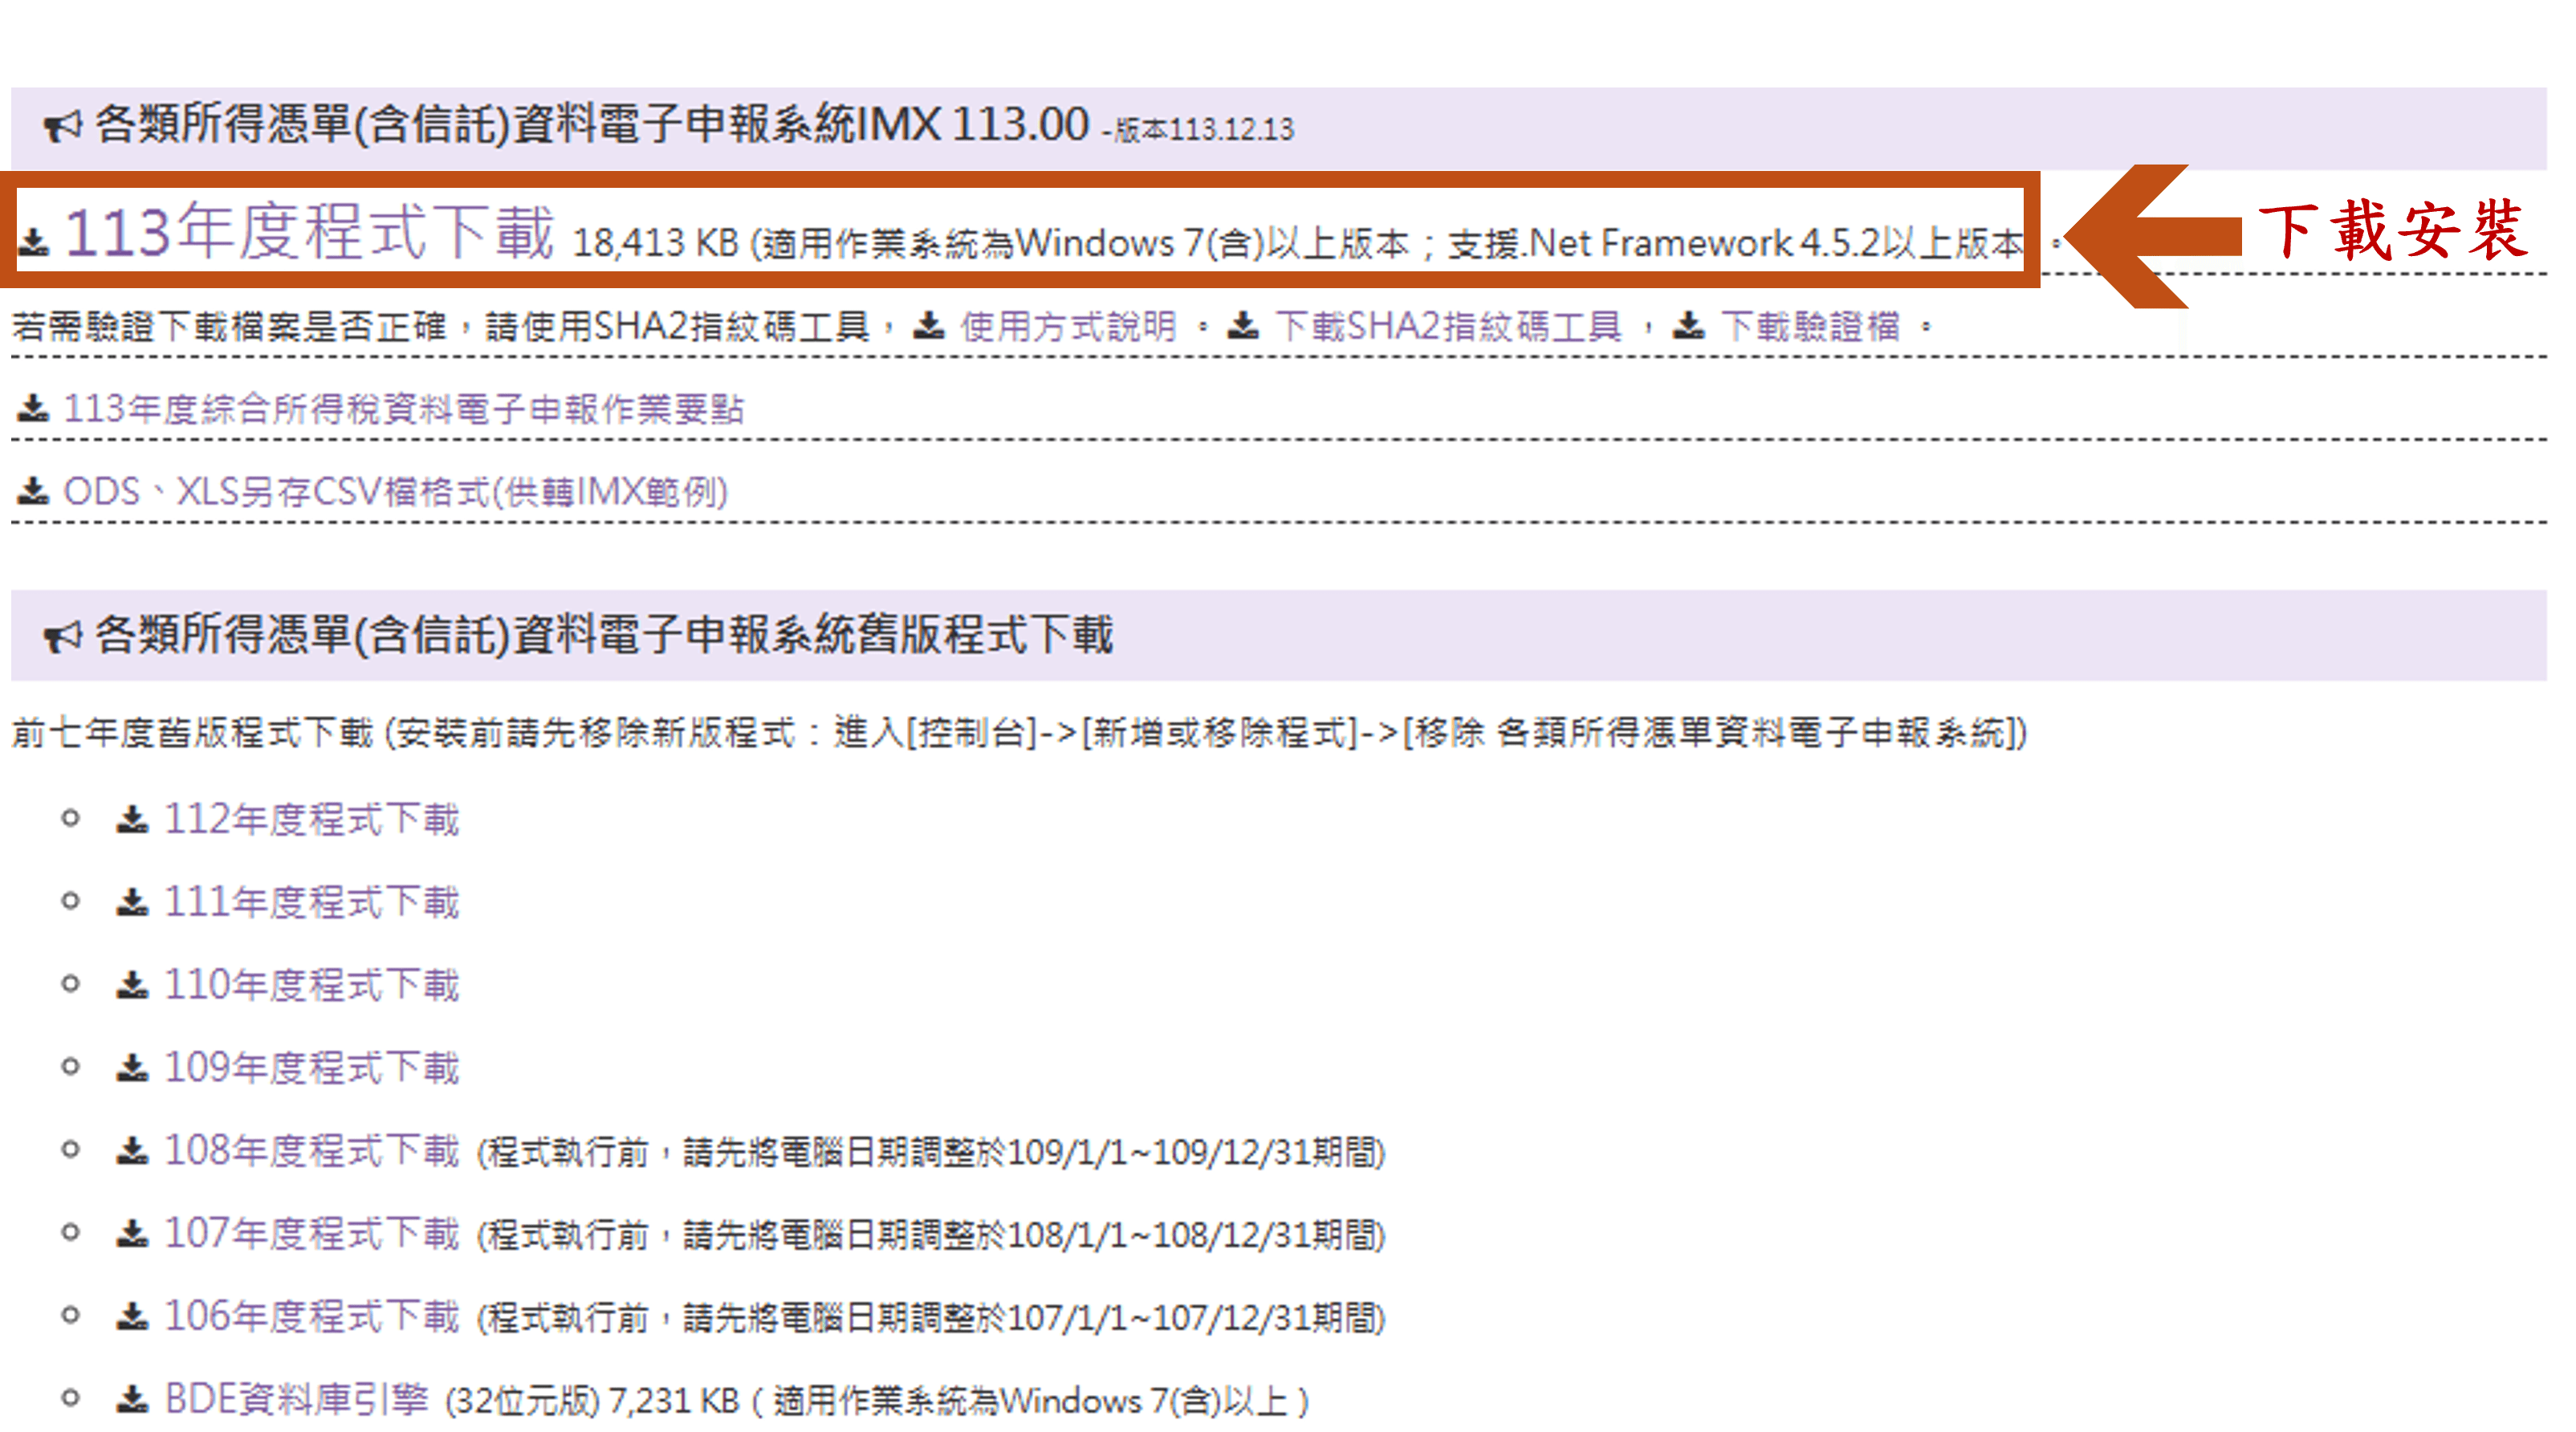Click download icon beside 112年度程式下載
This screenshot has height=1432, width=2576.
132,819
